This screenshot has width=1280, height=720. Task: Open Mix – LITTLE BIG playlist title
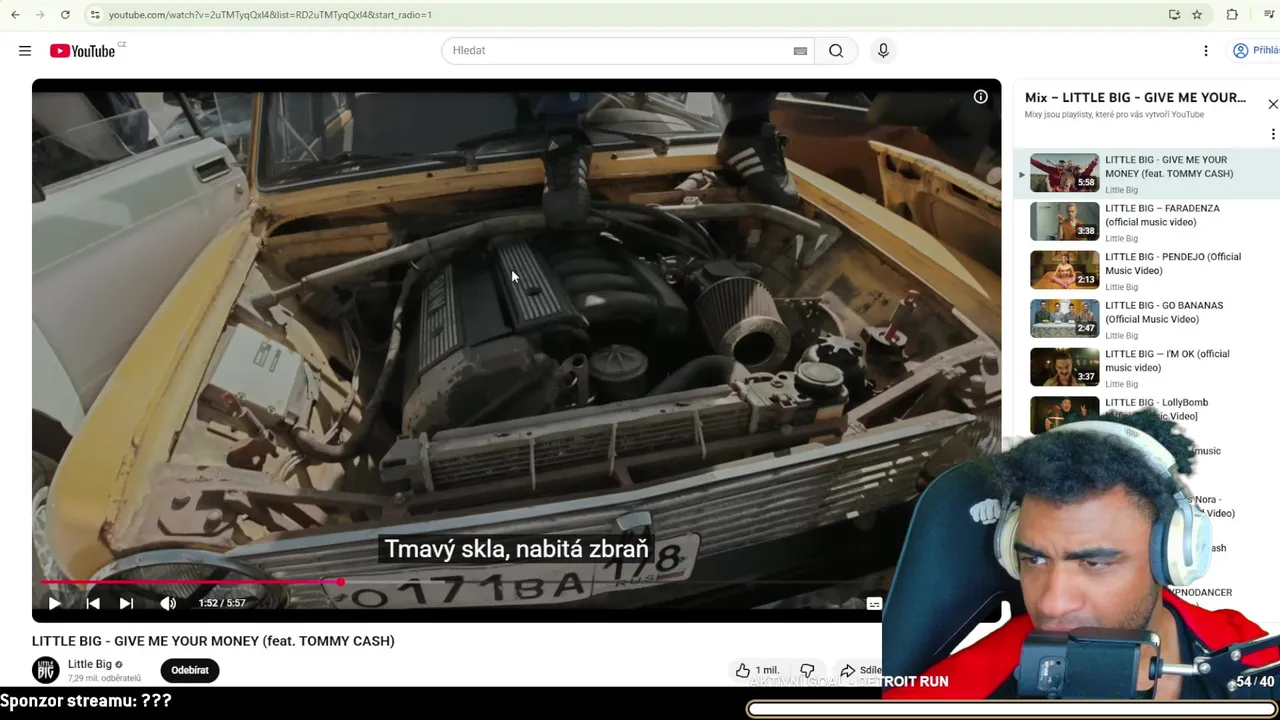coord(1136,97)
